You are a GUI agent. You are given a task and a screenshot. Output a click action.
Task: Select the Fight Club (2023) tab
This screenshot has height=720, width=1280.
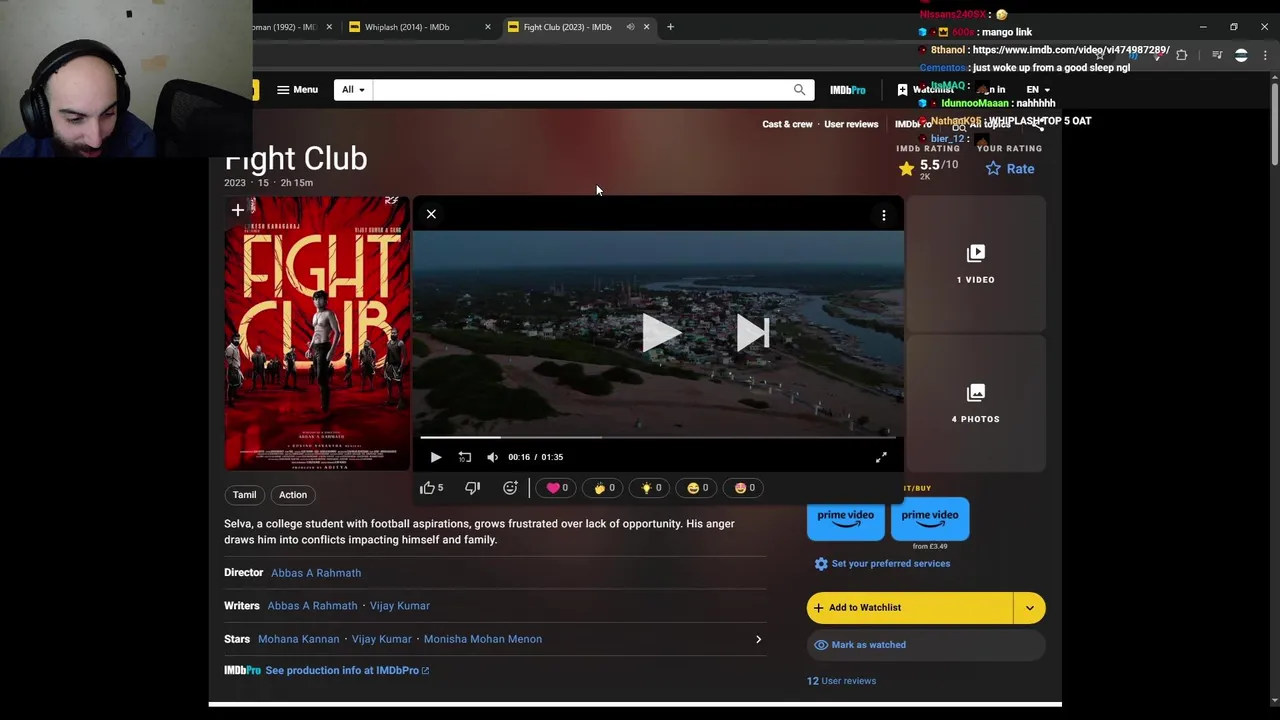click(567, 27)
